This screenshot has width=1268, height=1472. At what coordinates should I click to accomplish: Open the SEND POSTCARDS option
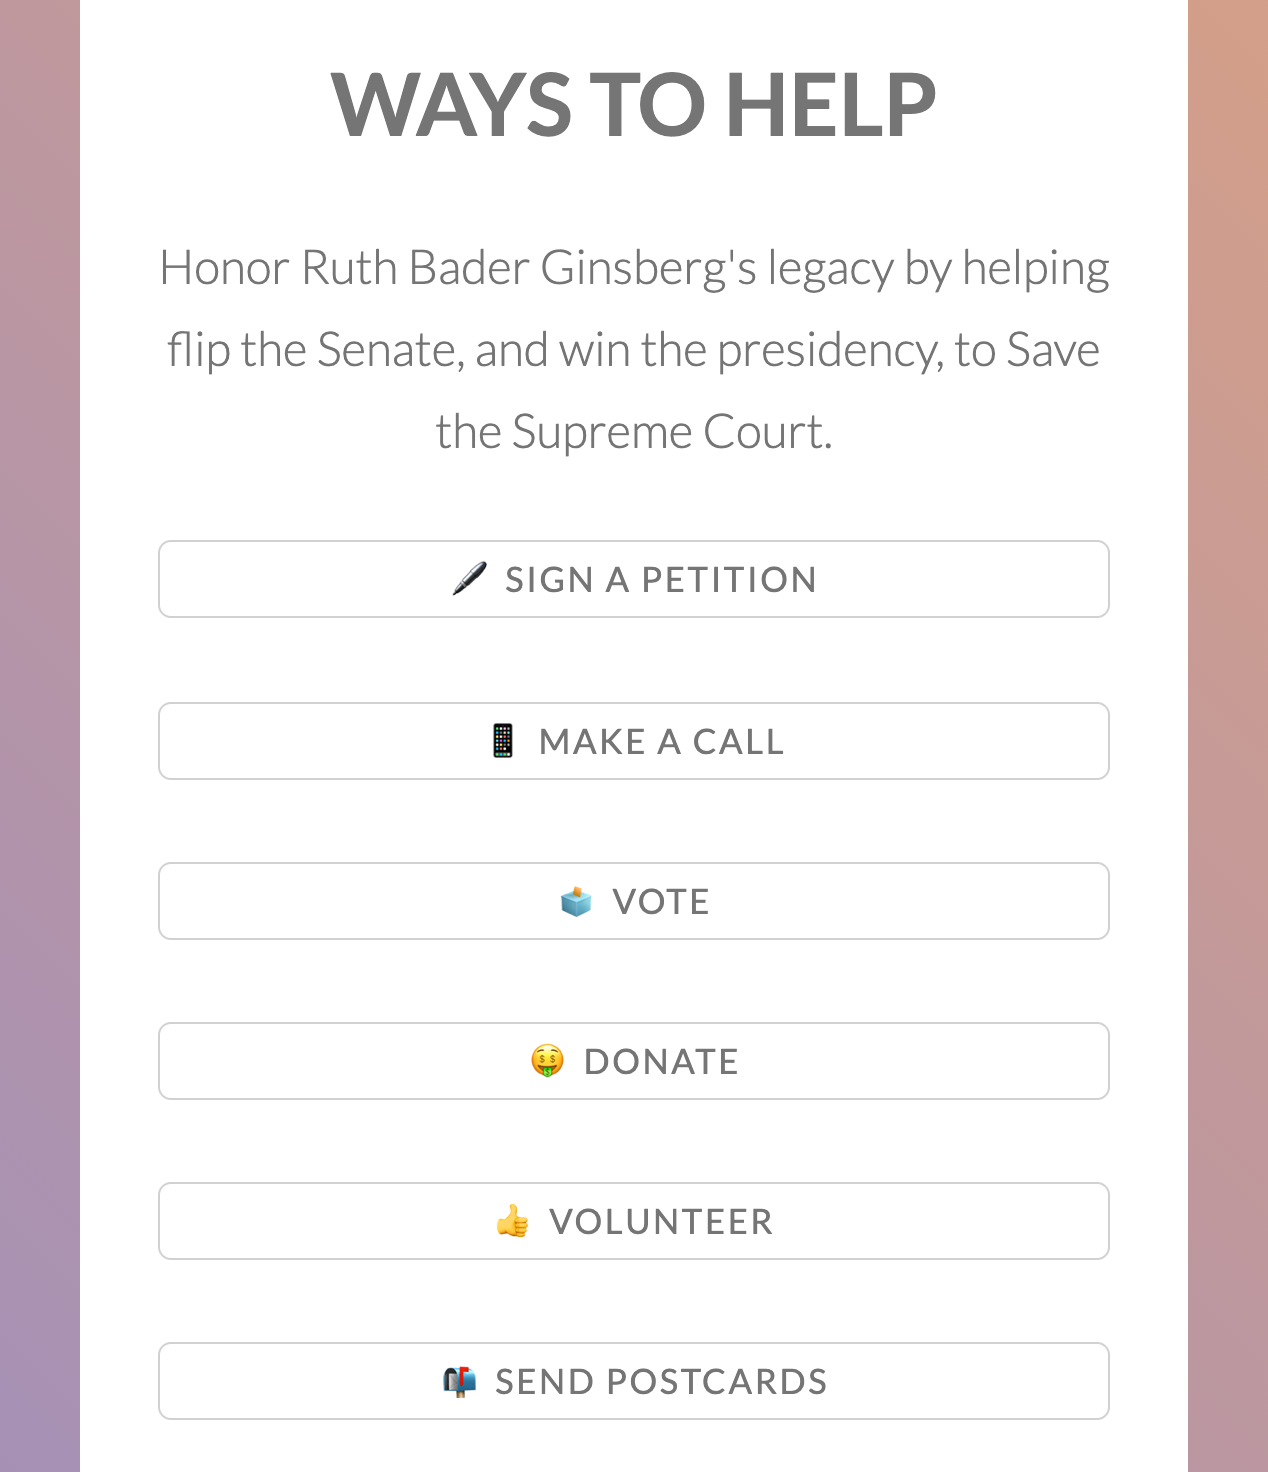pyautogui.click(x=634, y=1381)
